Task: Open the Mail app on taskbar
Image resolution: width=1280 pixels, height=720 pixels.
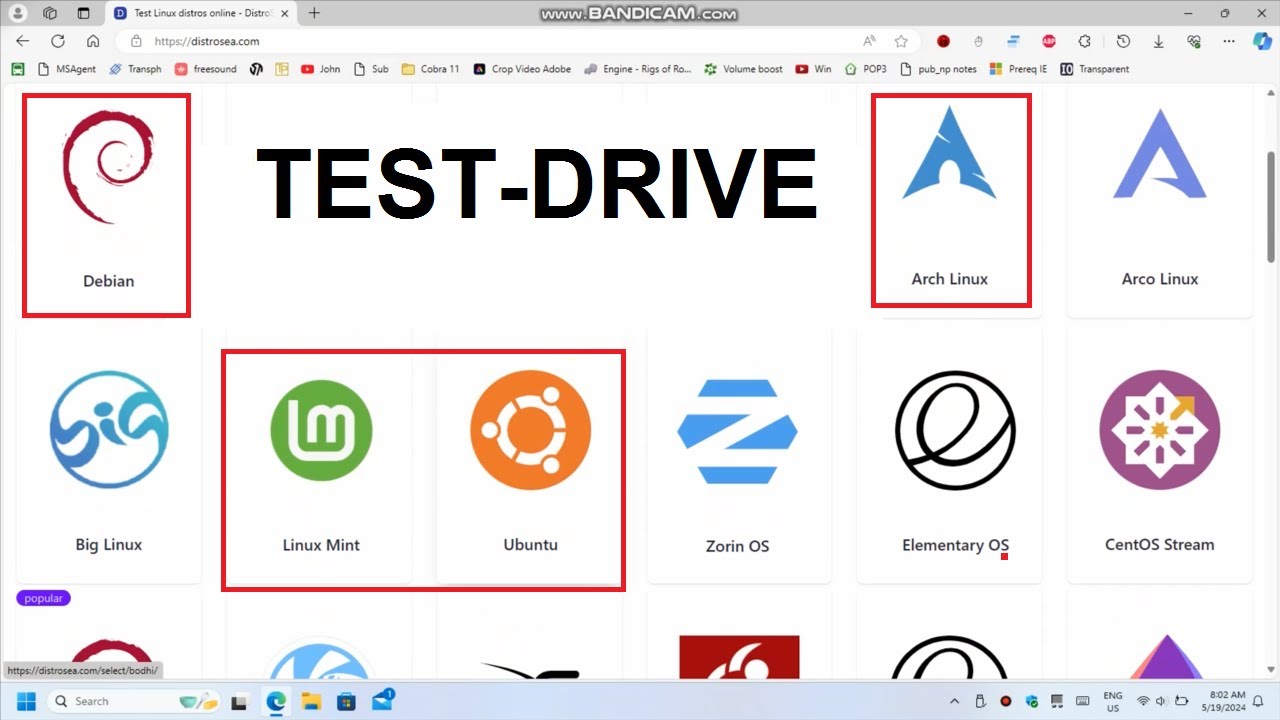Action: tap(383, 700)
